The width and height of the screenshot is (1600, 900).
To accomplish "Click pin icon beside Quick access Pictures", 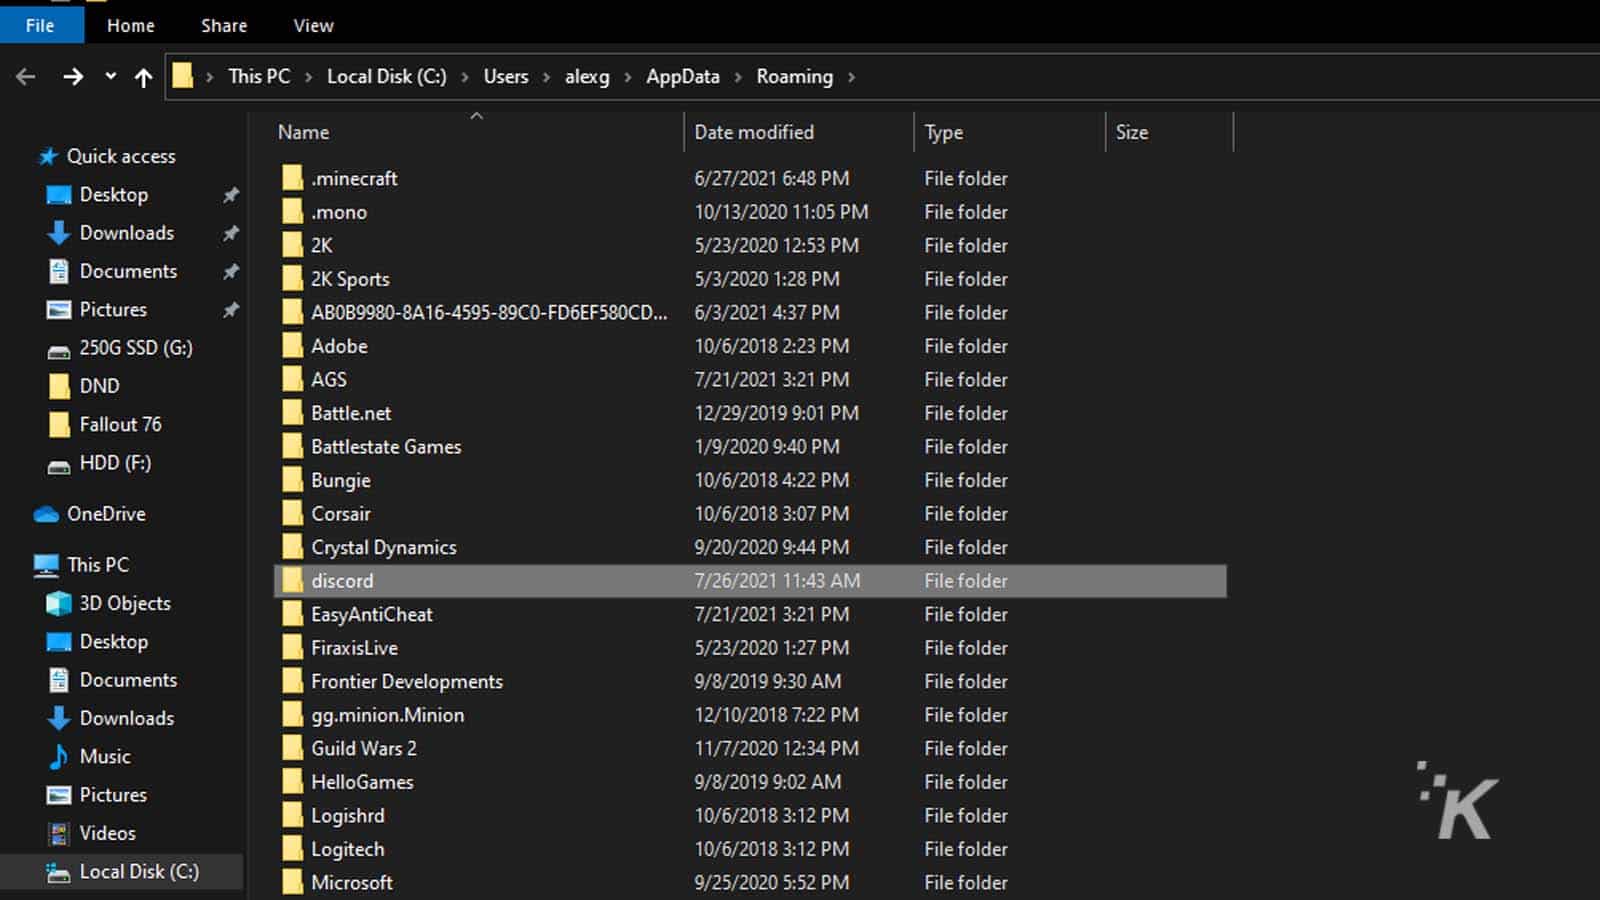I will pos(231,310).
